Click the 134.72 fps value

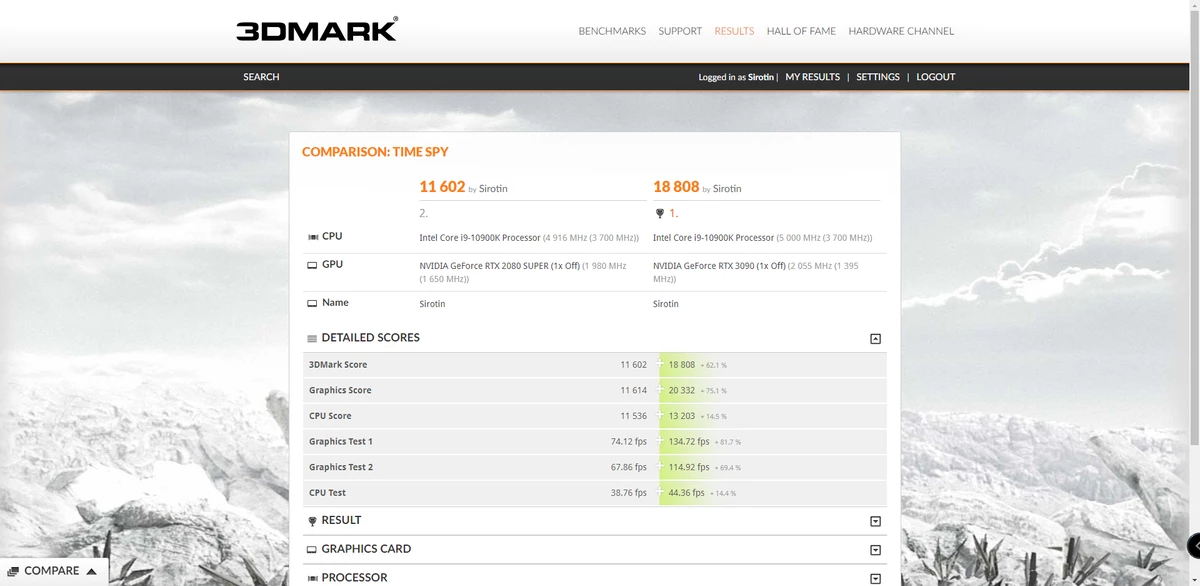[689, 441]
